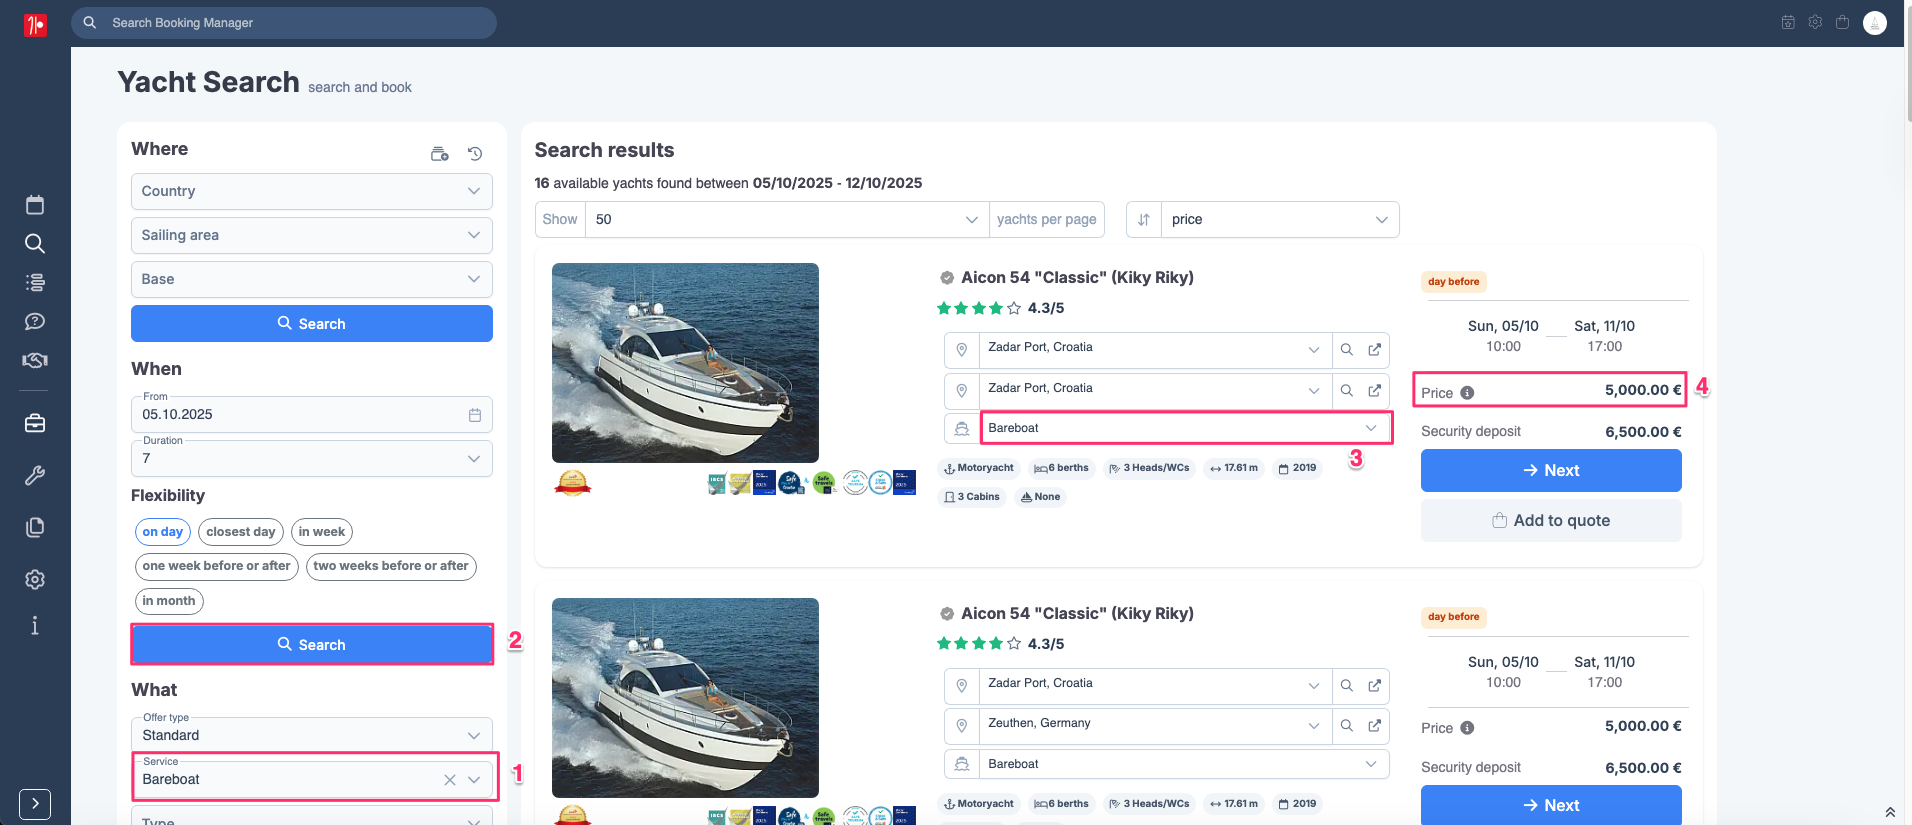Open the list icon in left sidebar

tap(35, 282)
